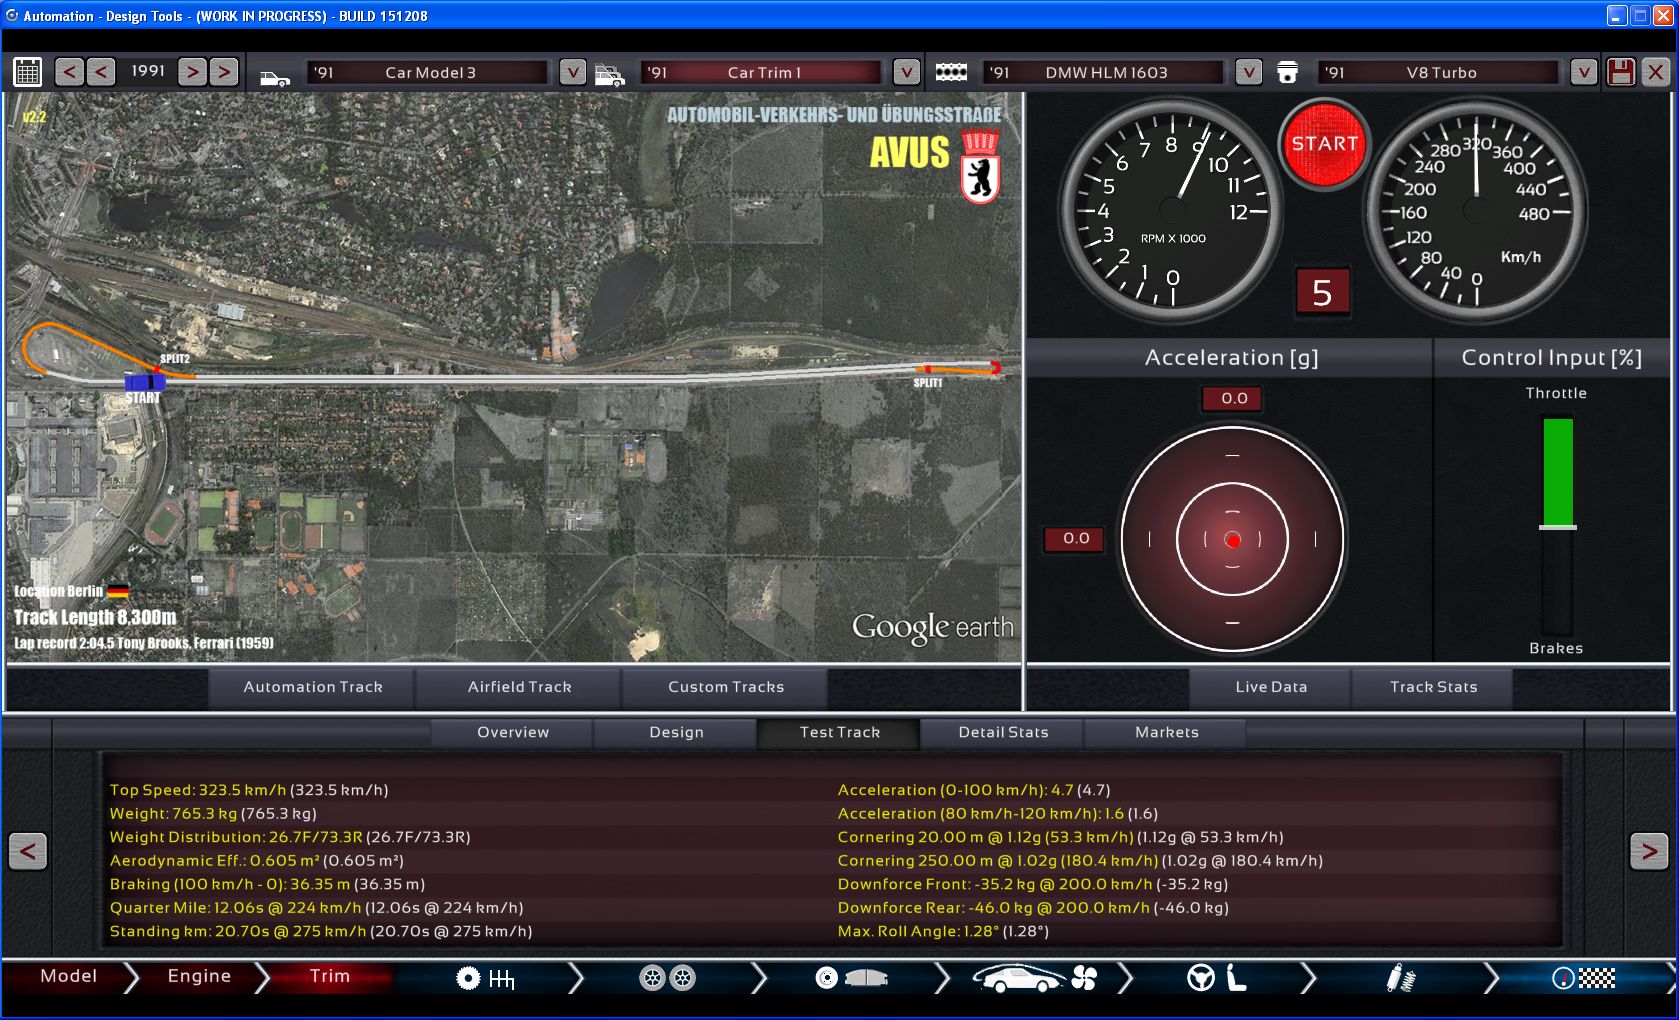Select the Automation Track button
The height and width of the screenshot is (1020, 1679).
click(x=312, y=687)
